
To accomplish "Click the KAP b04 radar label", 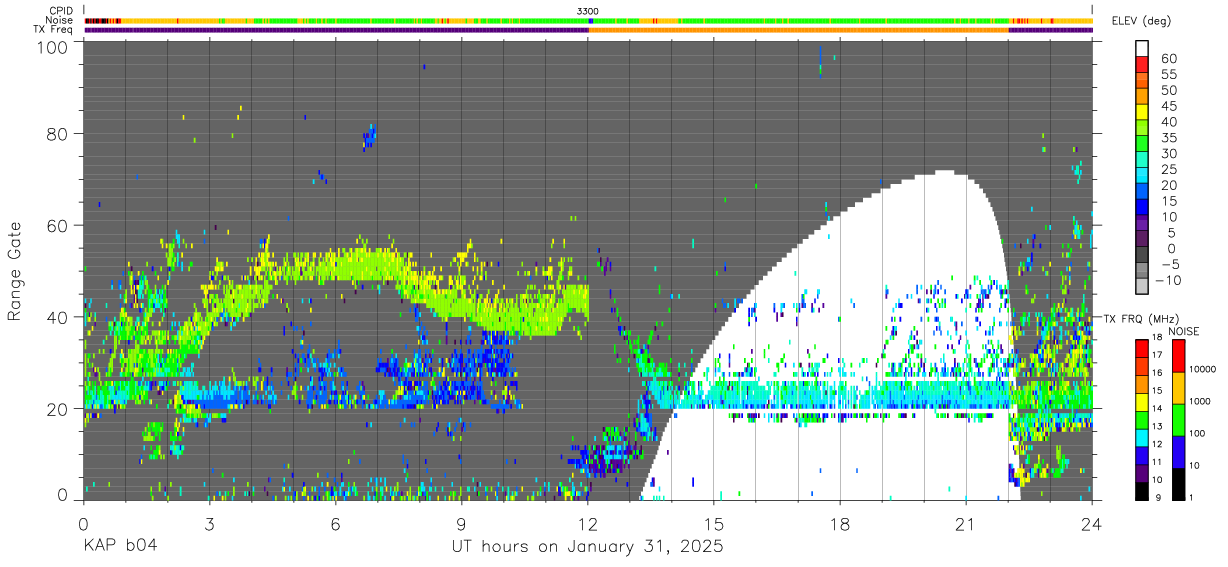I will pos(120,547).
